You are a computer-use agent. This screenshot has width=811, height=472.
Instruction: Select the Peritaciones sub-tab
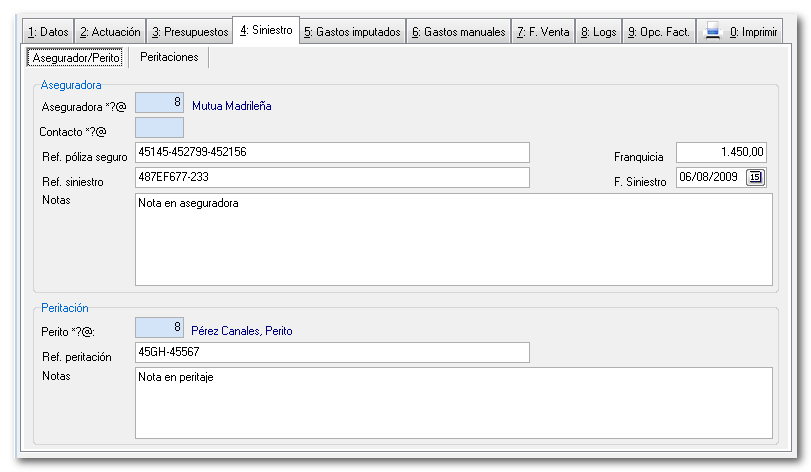pyautogui.click(x=169, y=58)
